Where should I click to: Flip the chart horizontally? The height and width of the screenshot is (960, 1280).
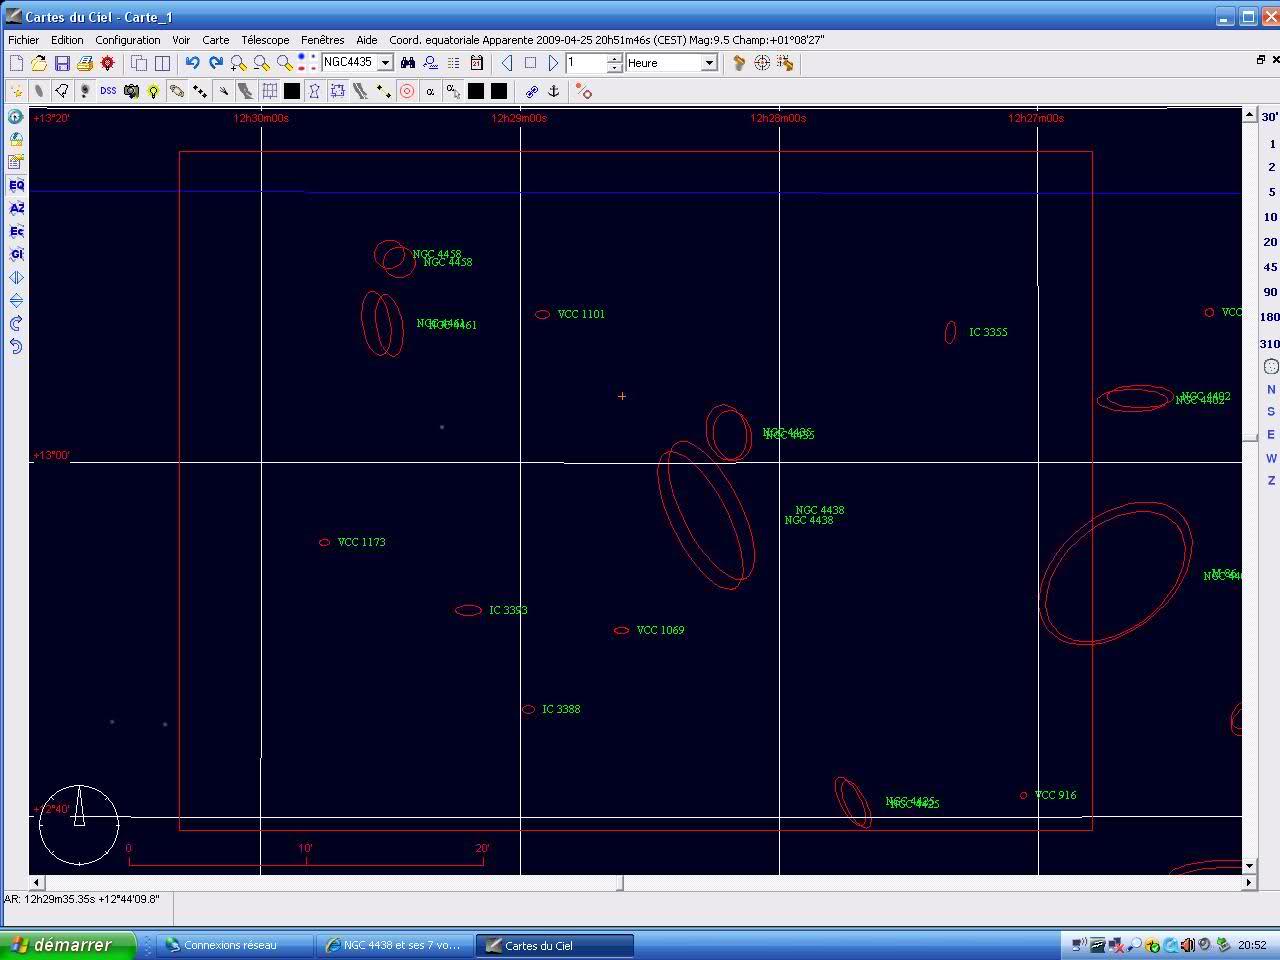click(x=16, y=277)
